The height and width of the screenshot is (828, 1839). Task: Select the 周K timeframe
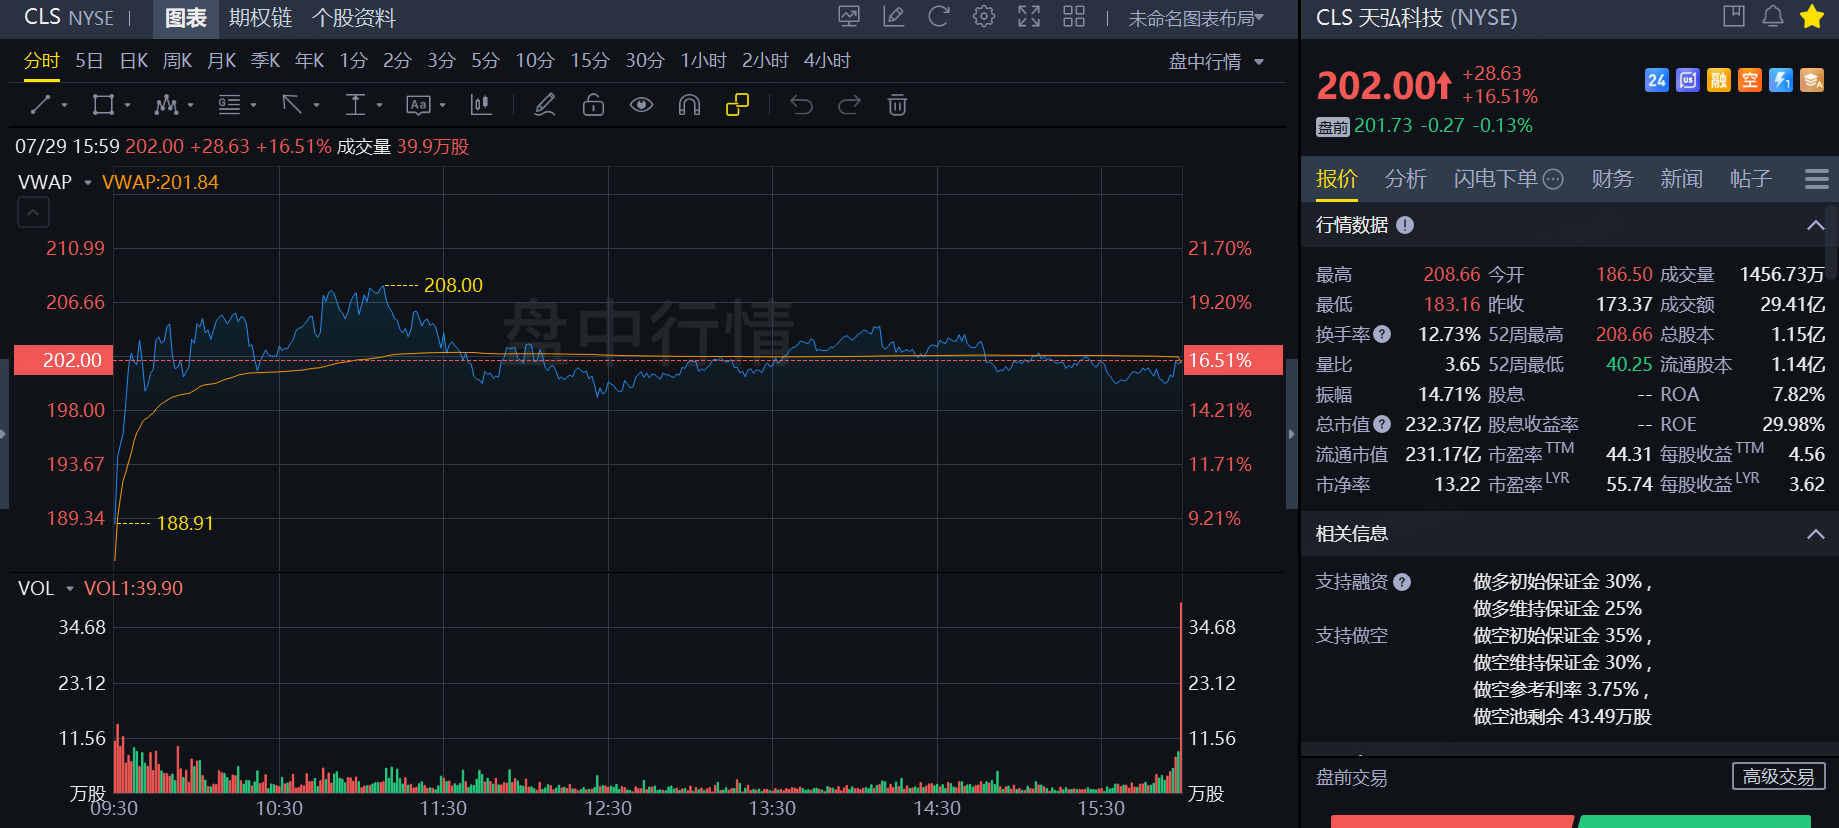[177, 61]
